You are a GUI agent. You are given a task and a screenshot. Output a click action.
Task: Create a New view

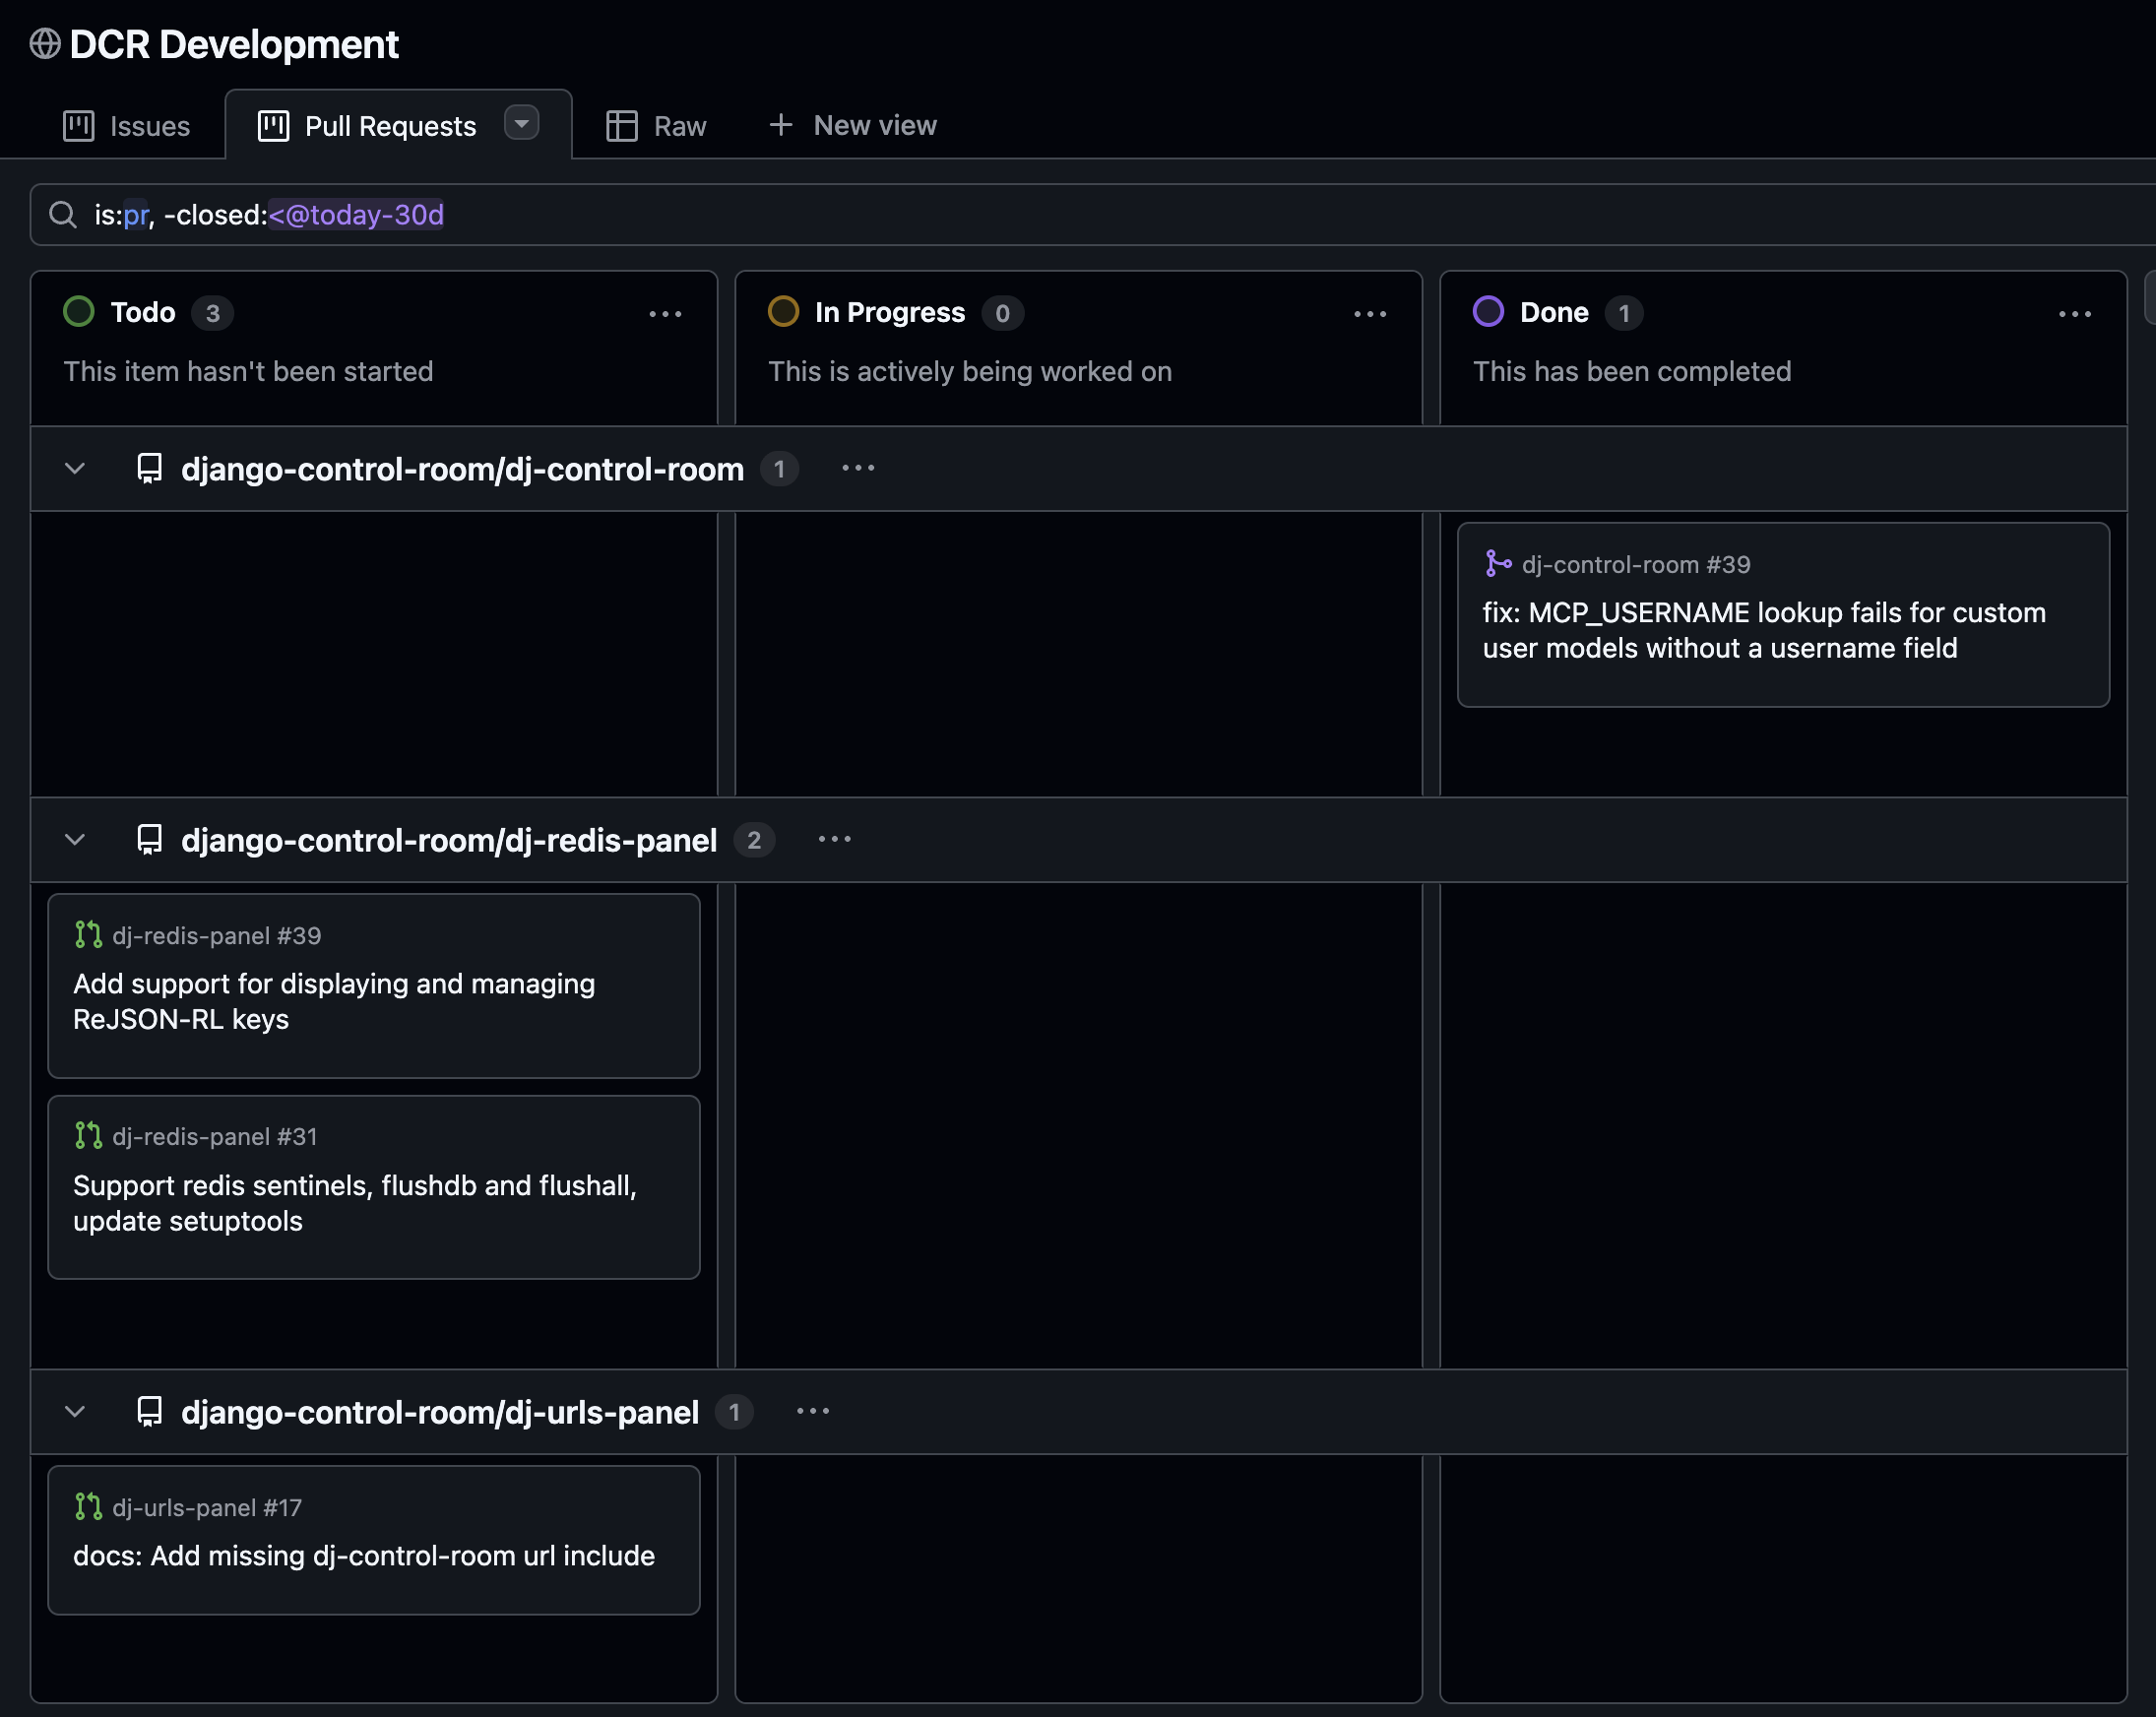click(x=853, y=125)
